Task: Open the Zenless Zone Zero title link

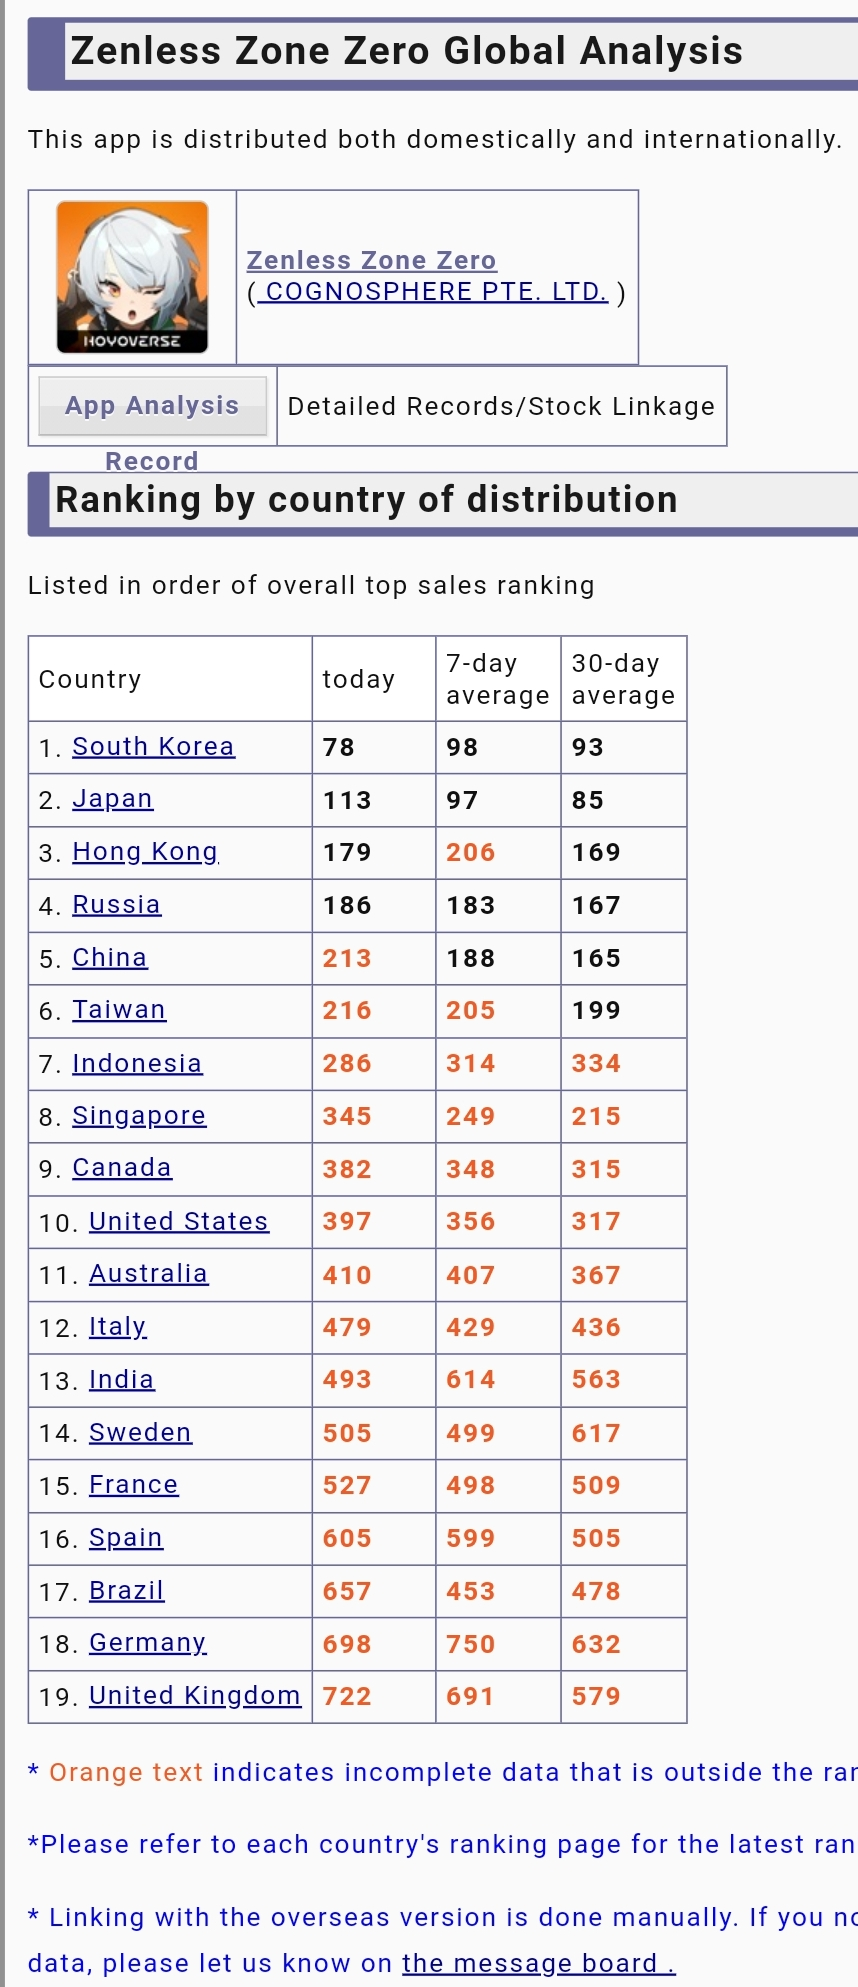Action: (x=371, y=260)
